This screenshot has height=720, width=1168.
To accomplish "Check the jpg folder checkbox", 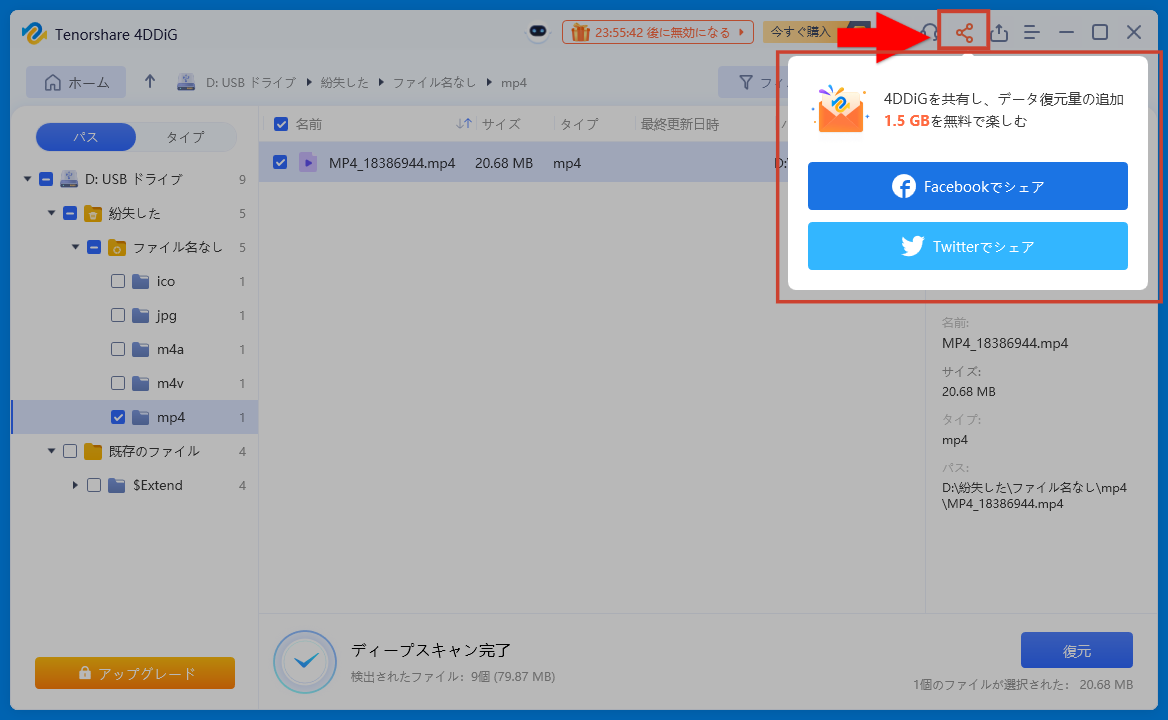I will pos(118,315).
